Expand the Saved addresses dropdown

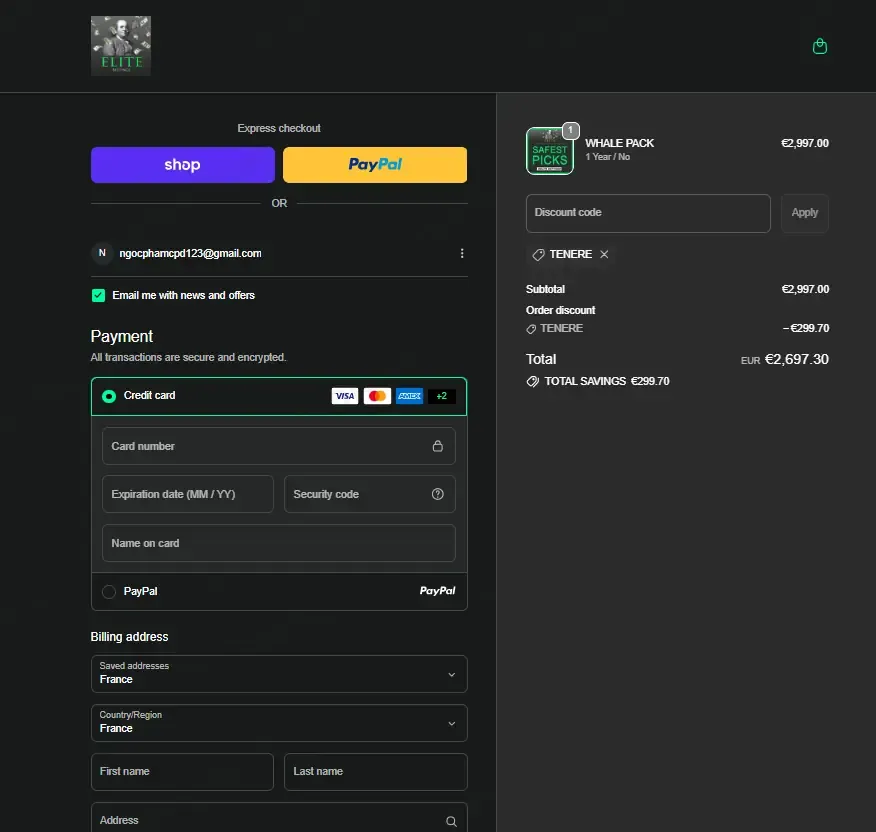(279, 674)
